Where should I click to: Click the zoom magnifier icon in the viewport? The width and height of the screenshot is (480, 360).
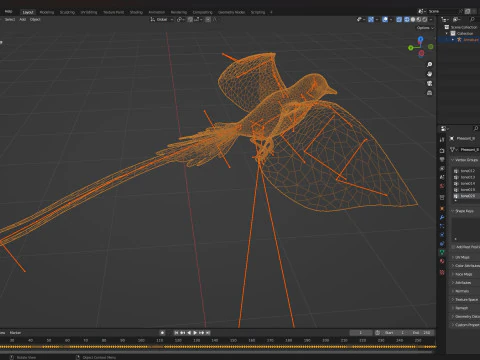coord(430,64)
